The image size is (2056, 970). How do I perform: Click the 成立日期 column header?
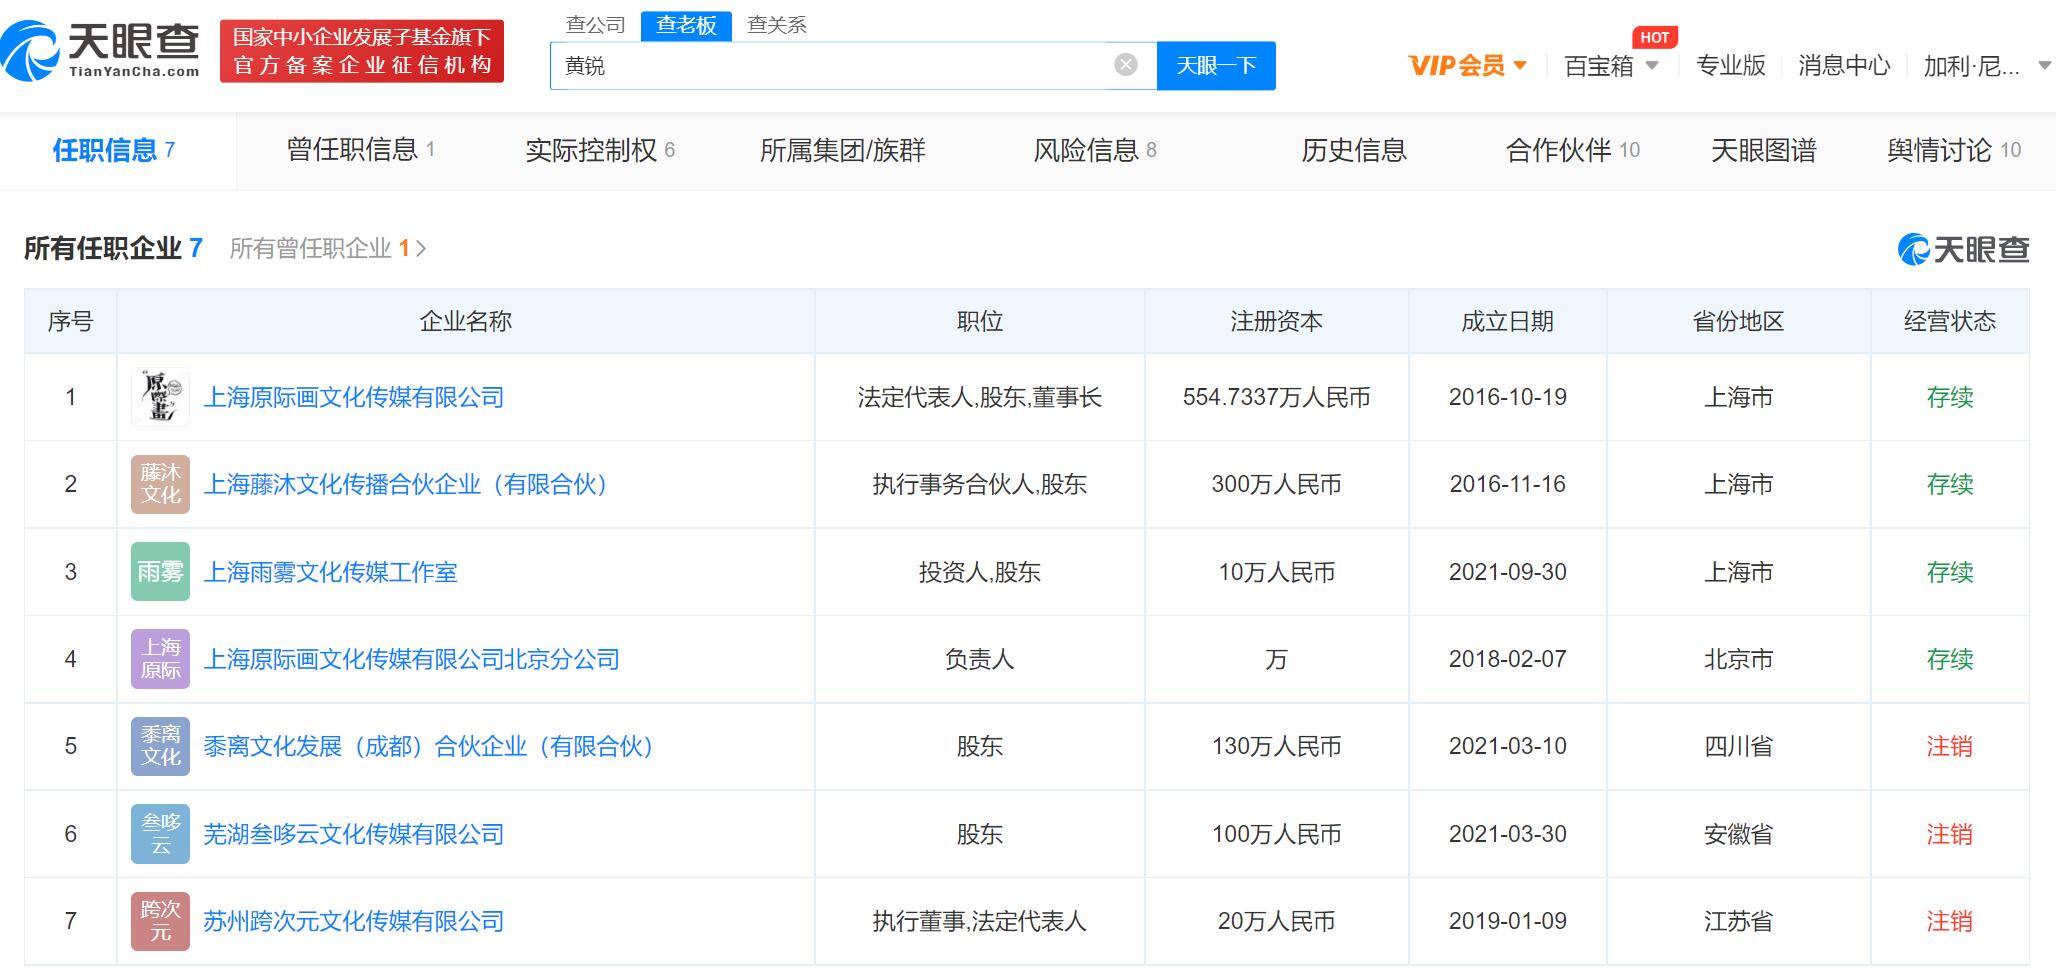pos(1507,321)
